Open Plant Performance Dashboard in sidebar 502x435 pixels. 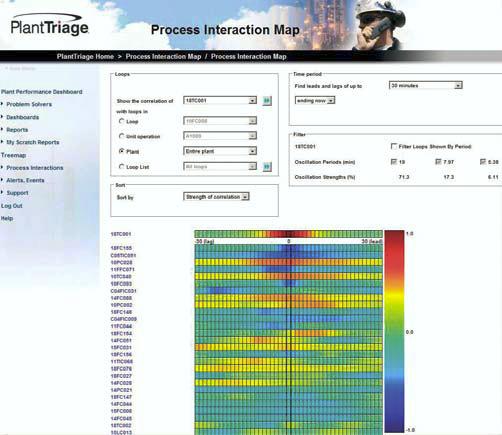tap(42, 92)
